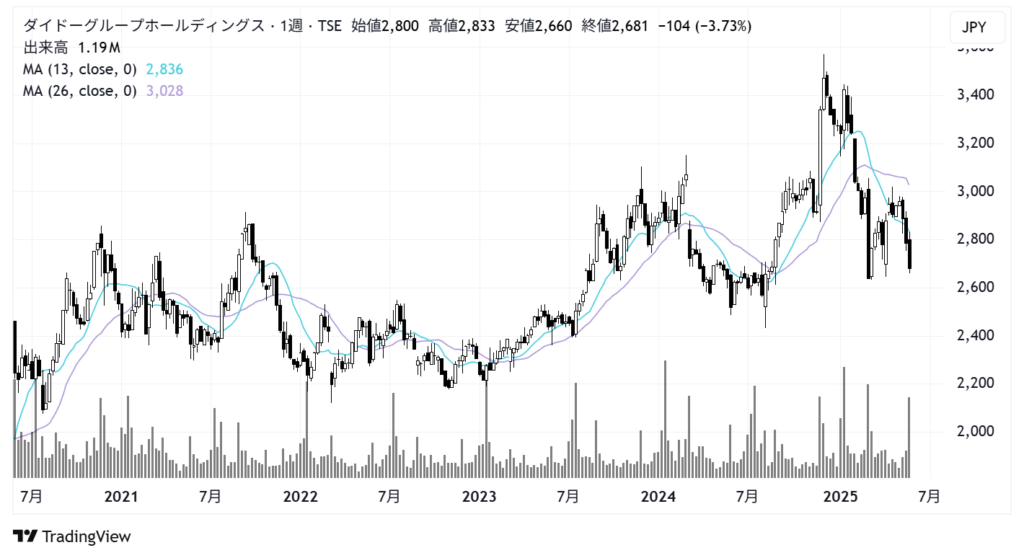This screenshot has width=1024, height=558.
Task: Click the 2021 time axis label
Action: point(121,497)
